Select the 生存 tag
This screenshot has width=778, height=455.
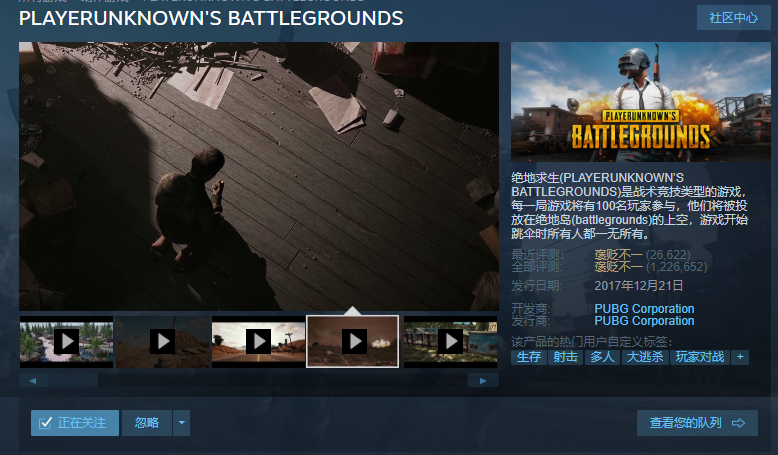click(x=528, y=357)
